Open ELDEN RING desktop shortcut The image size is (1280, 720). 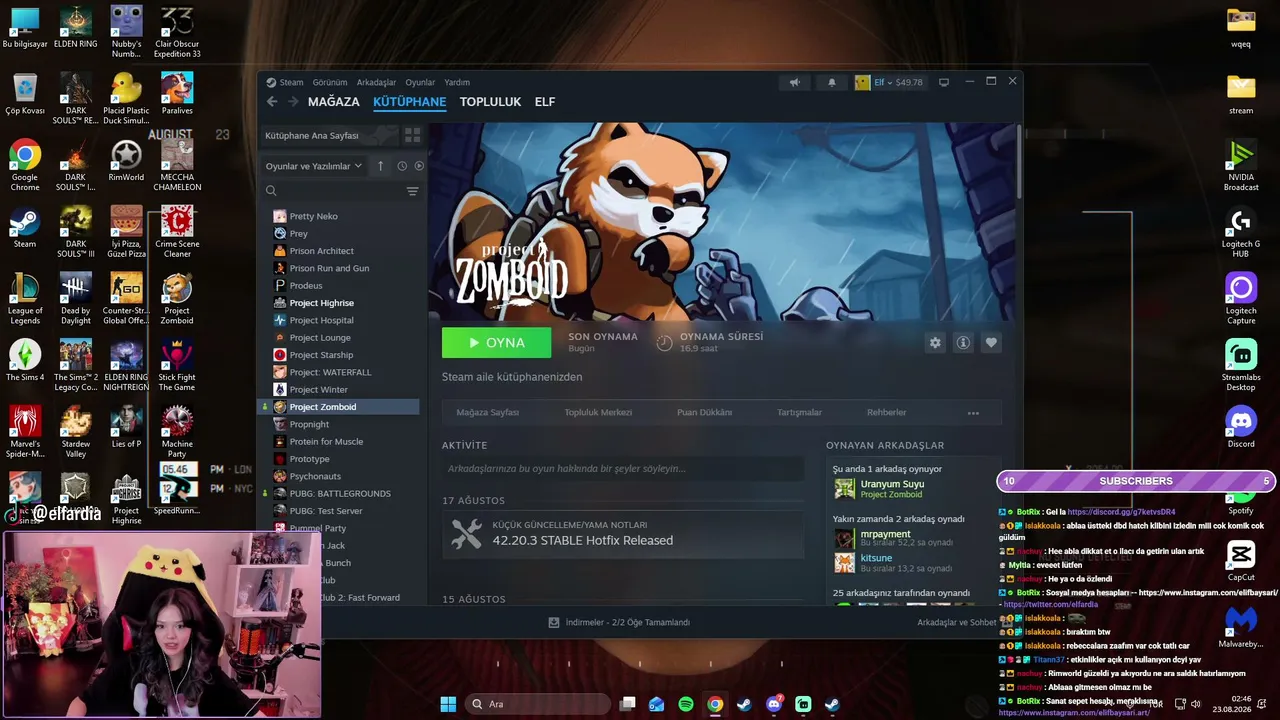tap(75, 28)
